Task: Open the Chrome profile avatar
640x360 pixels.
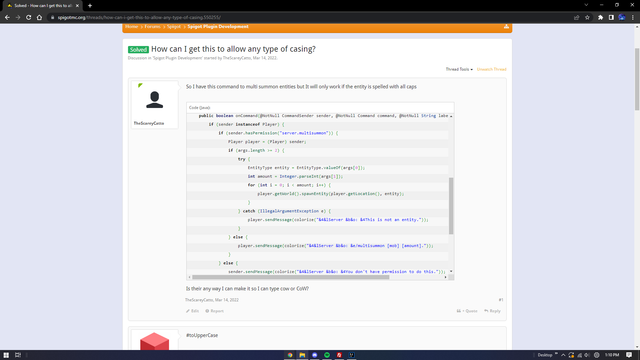Action: (622, 18)
